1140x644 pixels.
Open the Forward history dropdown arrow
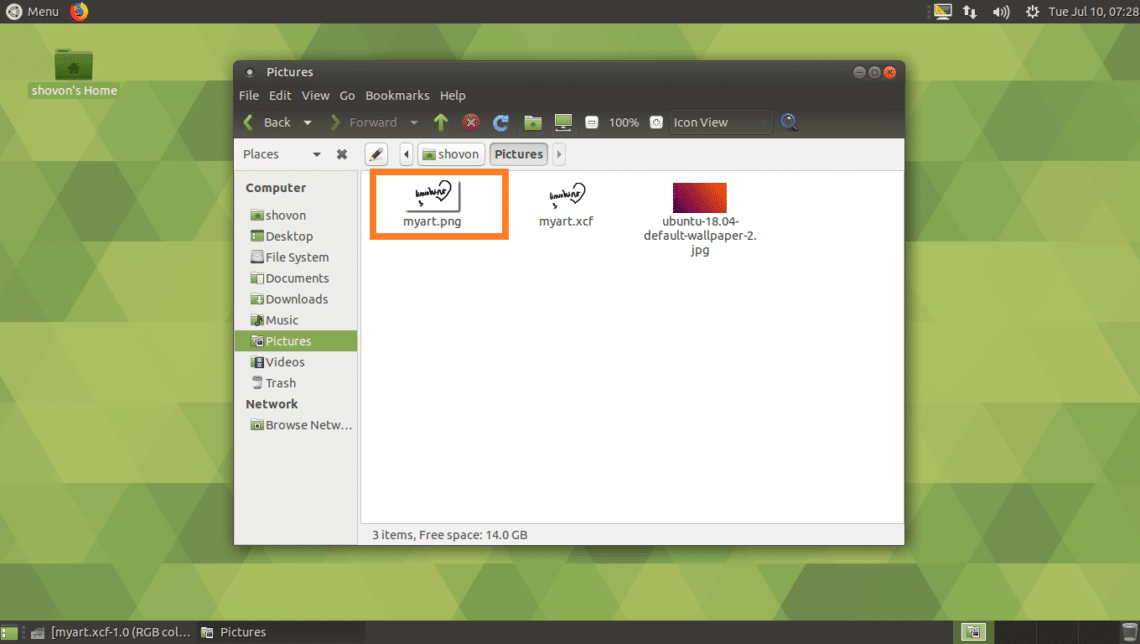(414, 122)
